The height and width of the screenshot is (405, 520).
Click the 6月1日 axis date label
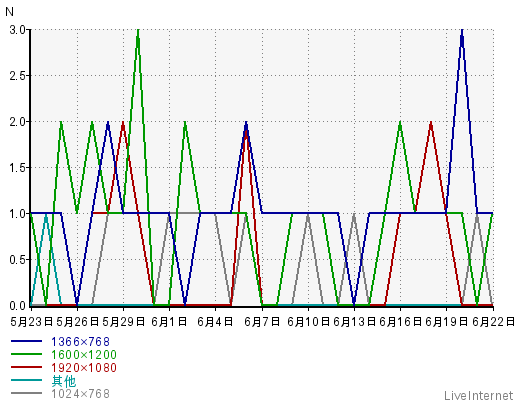pyautogui.click(x=169, y=322)
